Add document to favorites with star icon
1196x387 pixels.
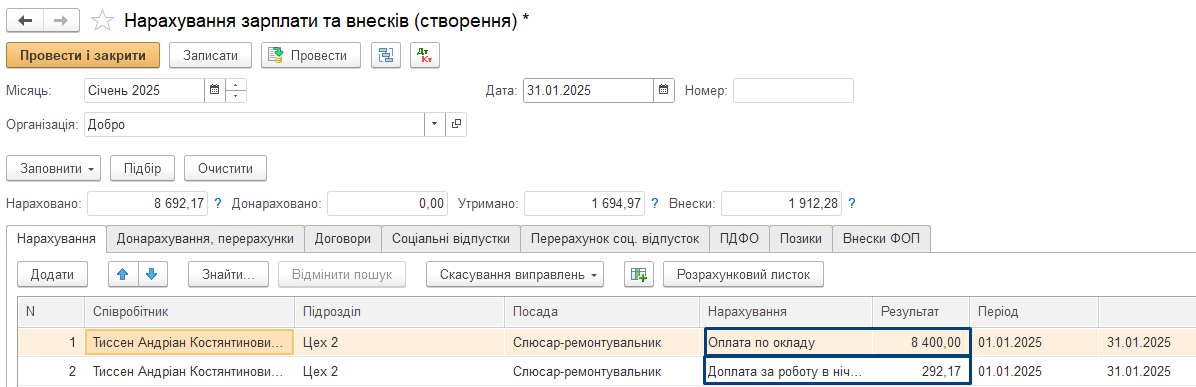(102, 21)
